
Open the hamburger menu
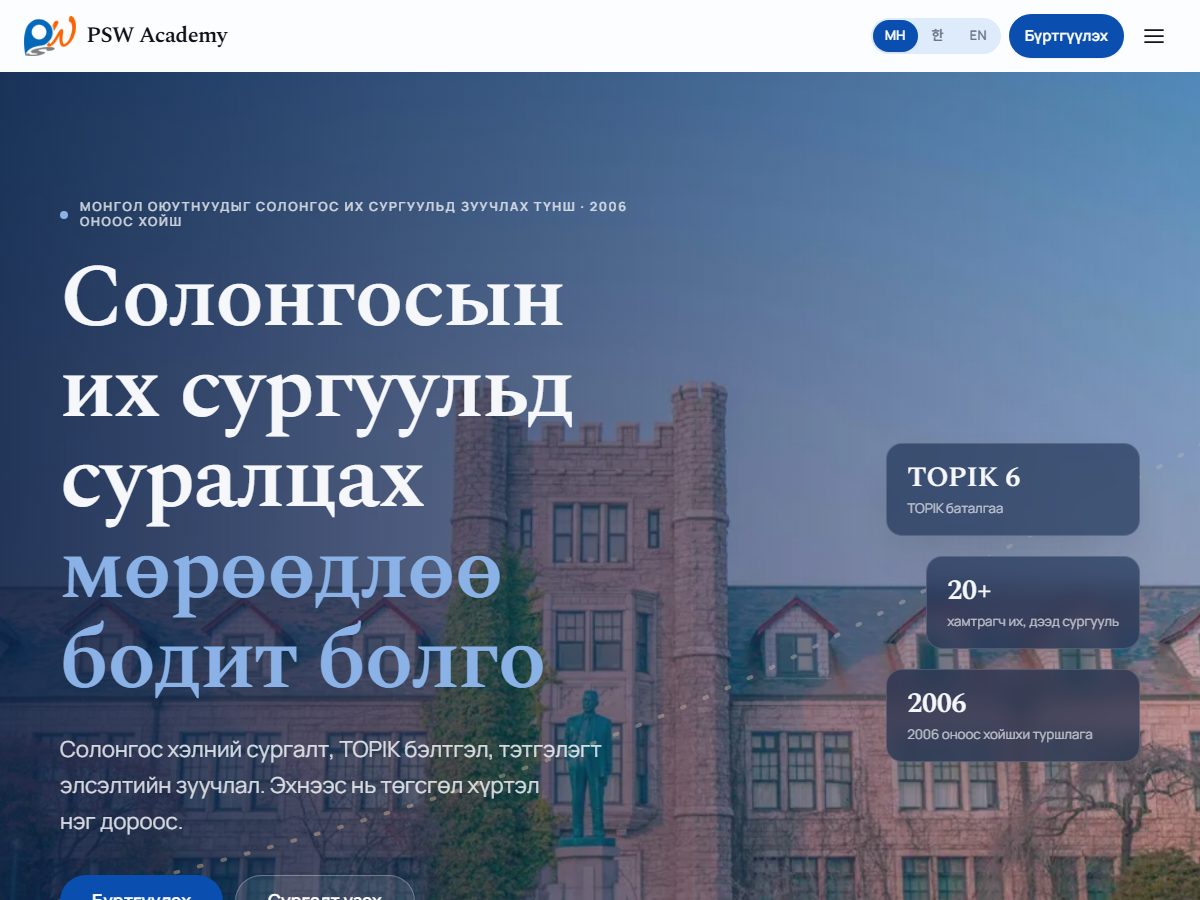(x=1154, y=36)
